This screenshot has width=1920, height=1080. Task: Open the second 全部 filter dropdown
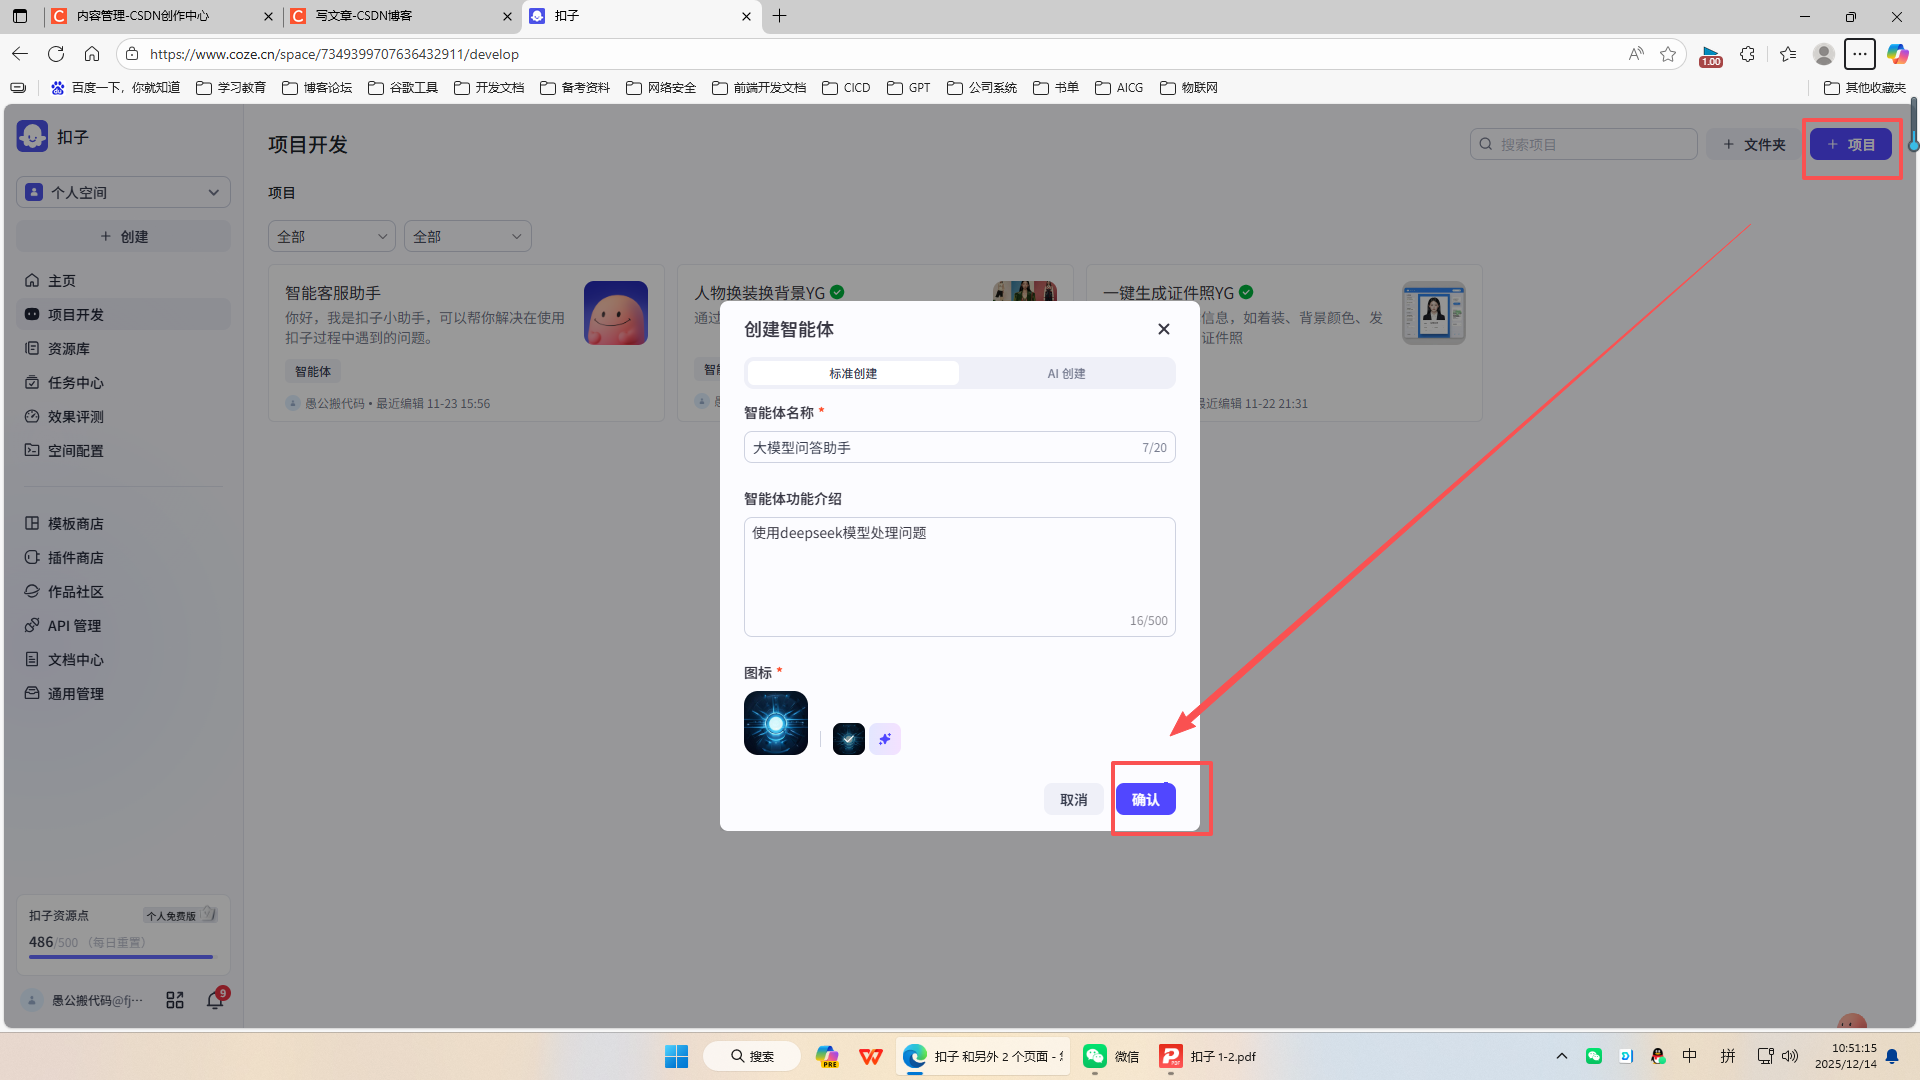point(467,236)
